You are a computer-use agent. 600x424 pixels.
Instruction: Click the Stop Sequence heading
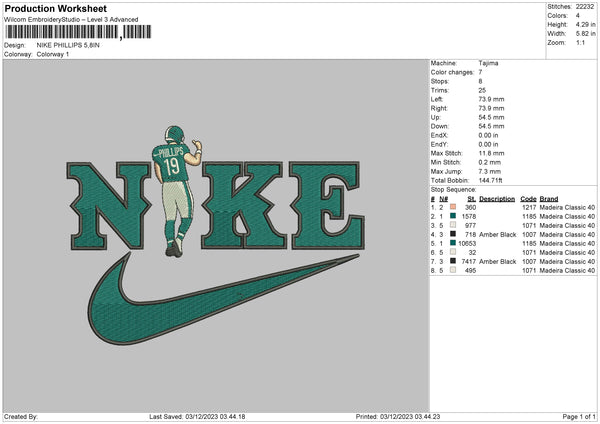pyautogui.click(x=455, y=188)
